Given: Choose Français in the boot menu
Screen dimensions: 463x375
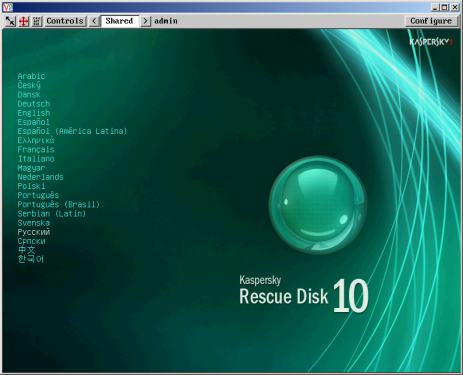Looking at the screenshot, I should [36, 149].
